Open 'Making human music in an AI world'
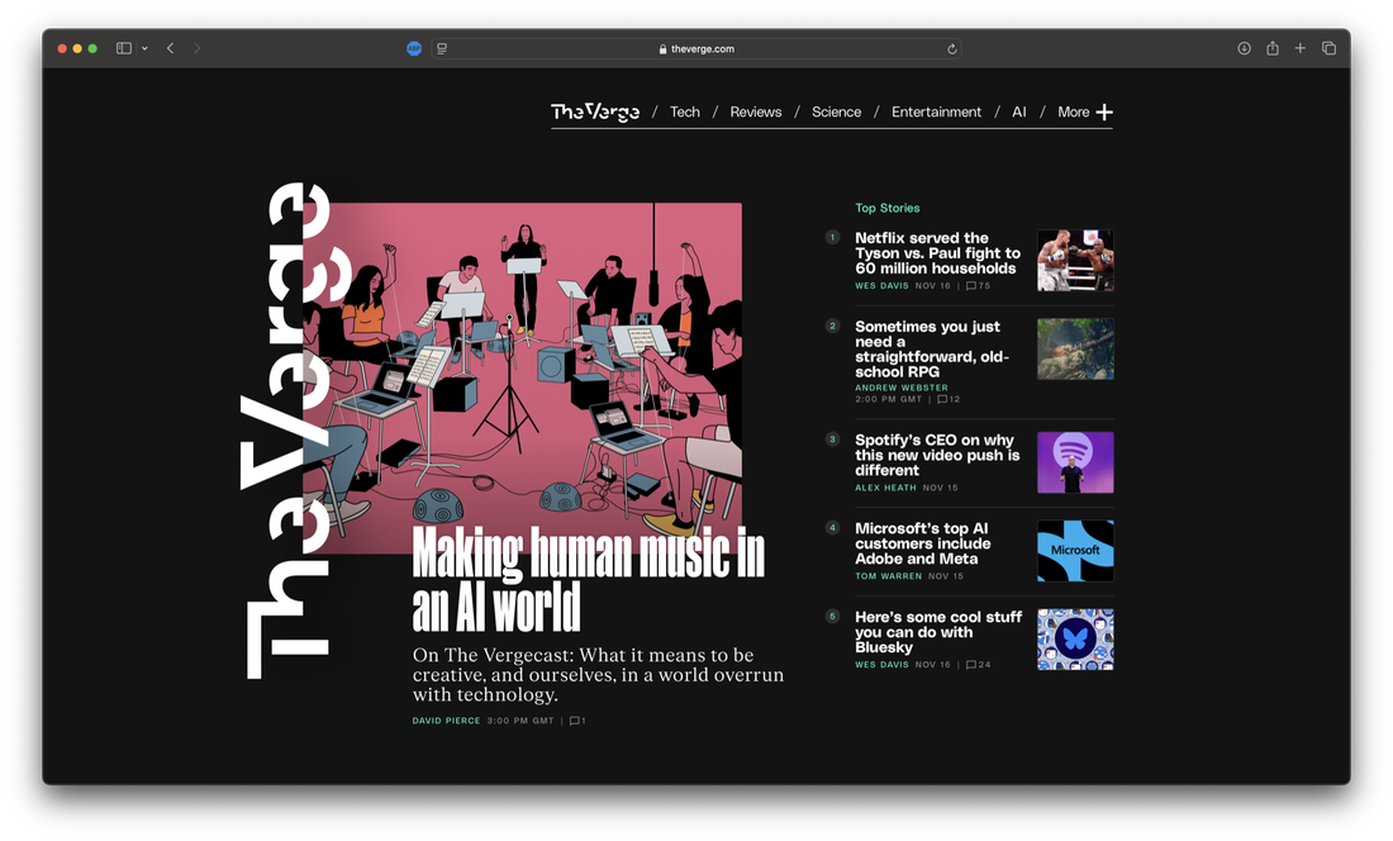Viewport: 1393px width, 841px height. pyautogui.click(x=588, y=579)
